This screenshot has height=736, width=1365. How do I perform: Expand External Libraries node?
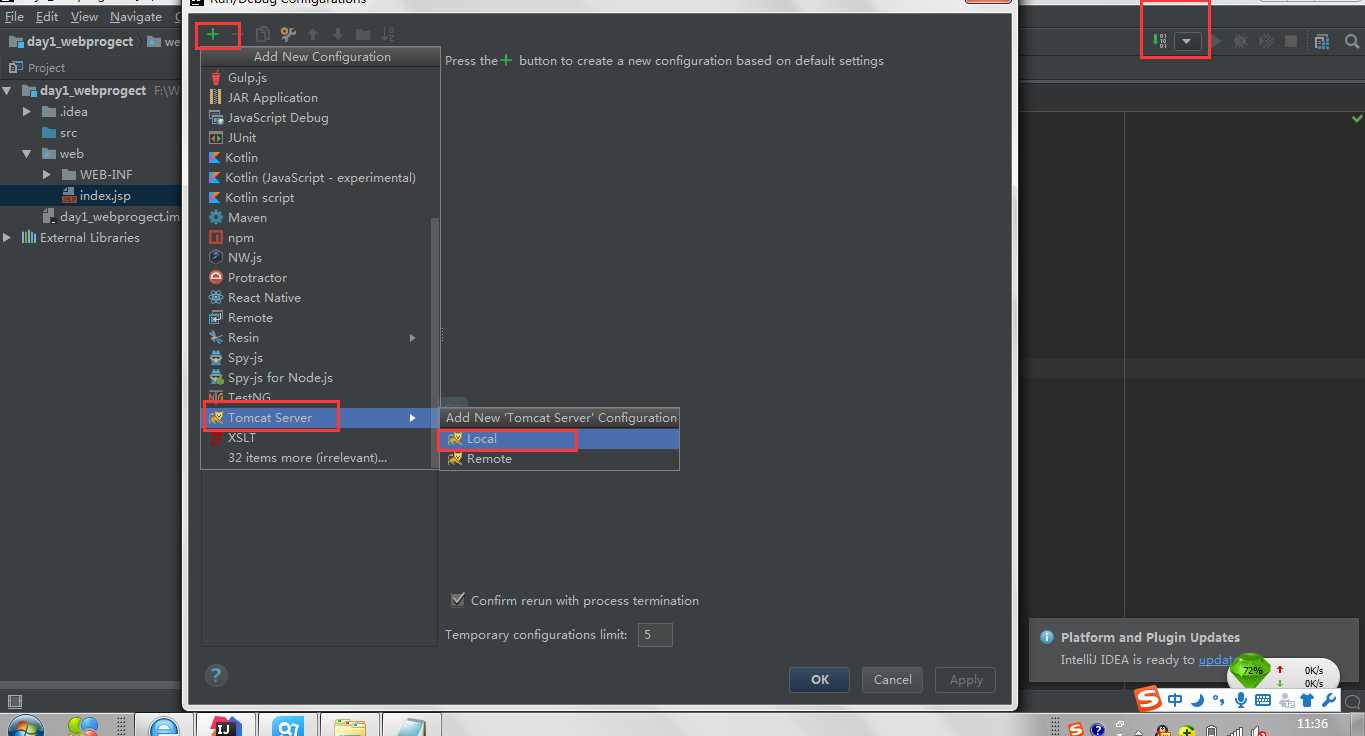[8, 237]
